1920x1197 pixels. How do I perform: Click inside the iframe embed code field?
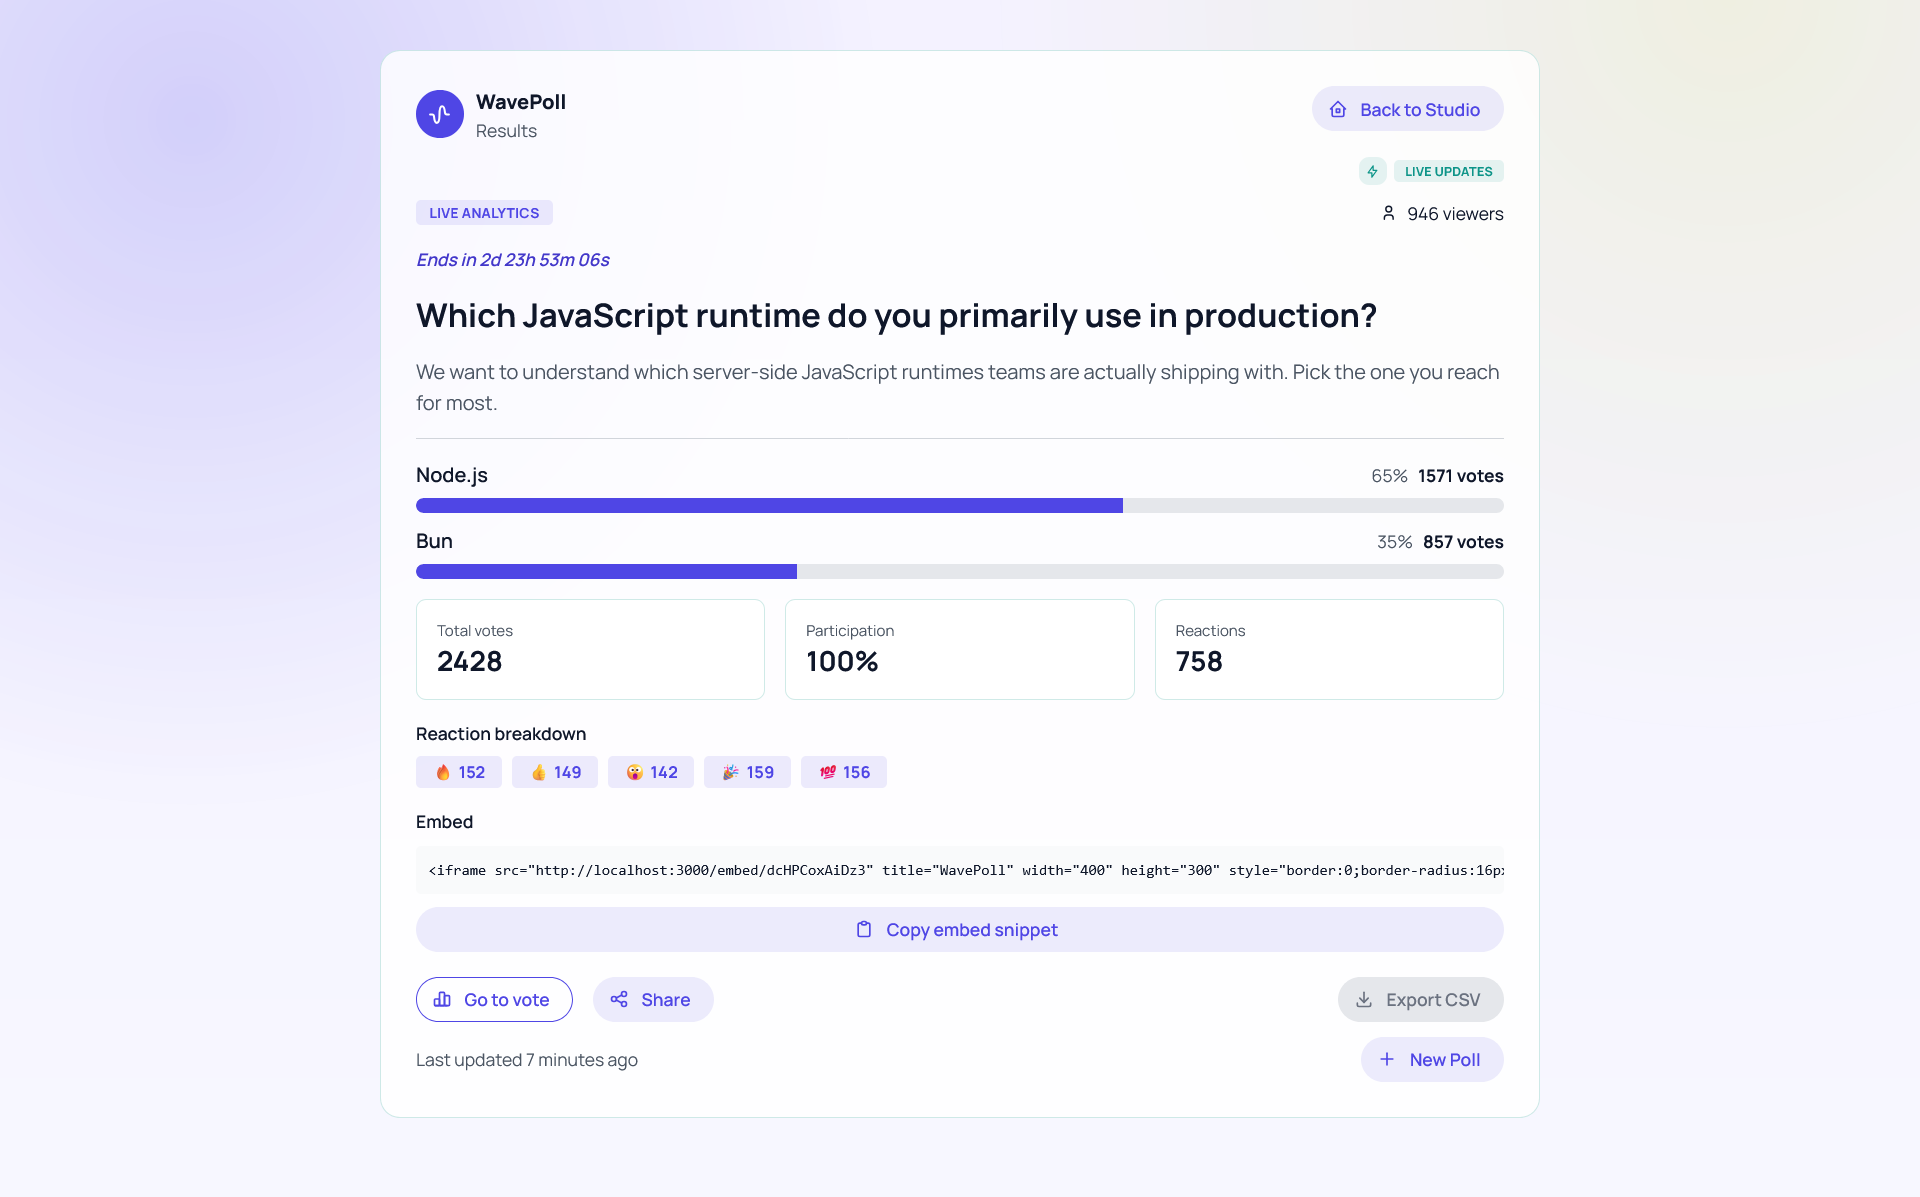pyautogui.click(x=959, y=870)
